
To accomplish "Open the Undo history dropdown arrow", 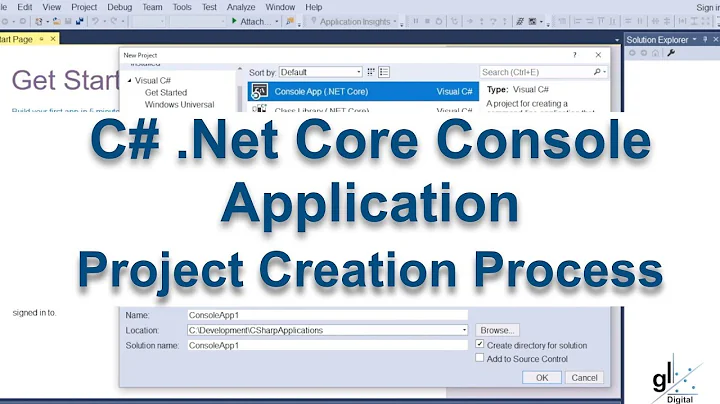I will pos(104,21).
